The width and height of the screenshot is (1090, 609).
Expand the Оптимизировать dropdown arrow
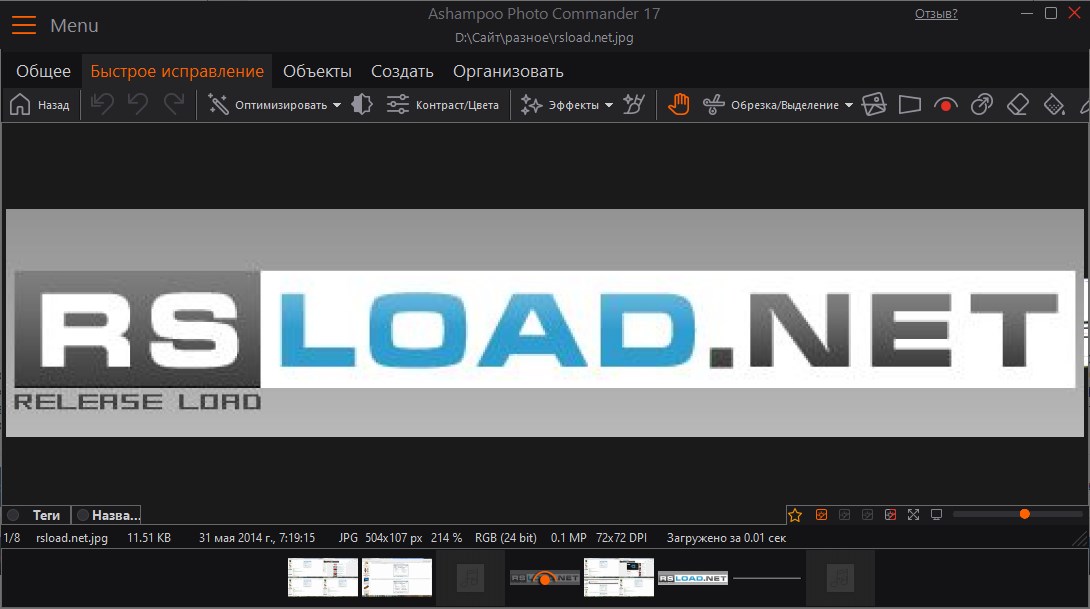click(x=337, y=106)
